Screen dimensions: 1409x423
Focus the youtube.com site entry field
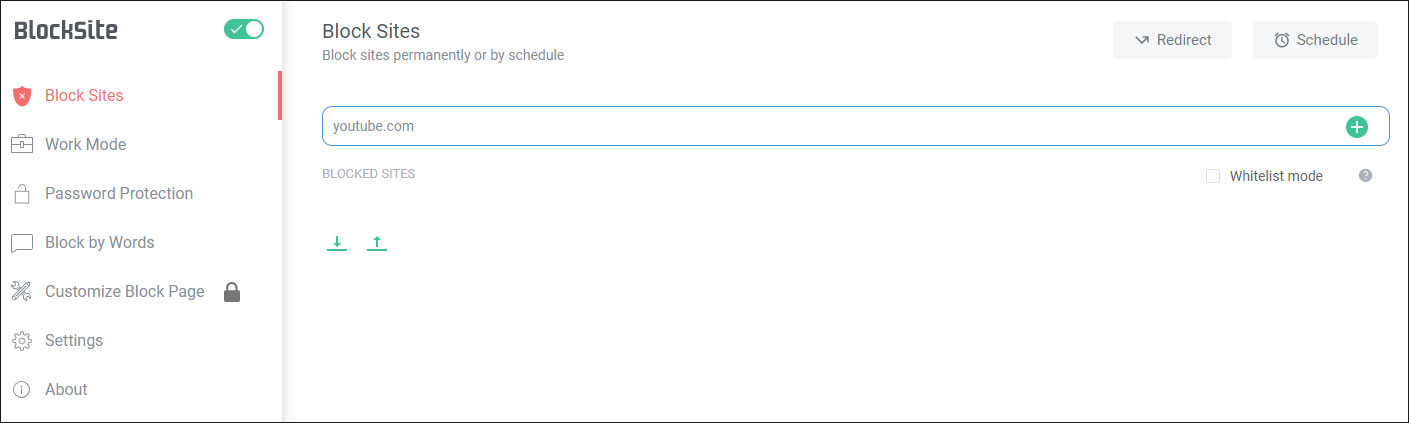830,126
